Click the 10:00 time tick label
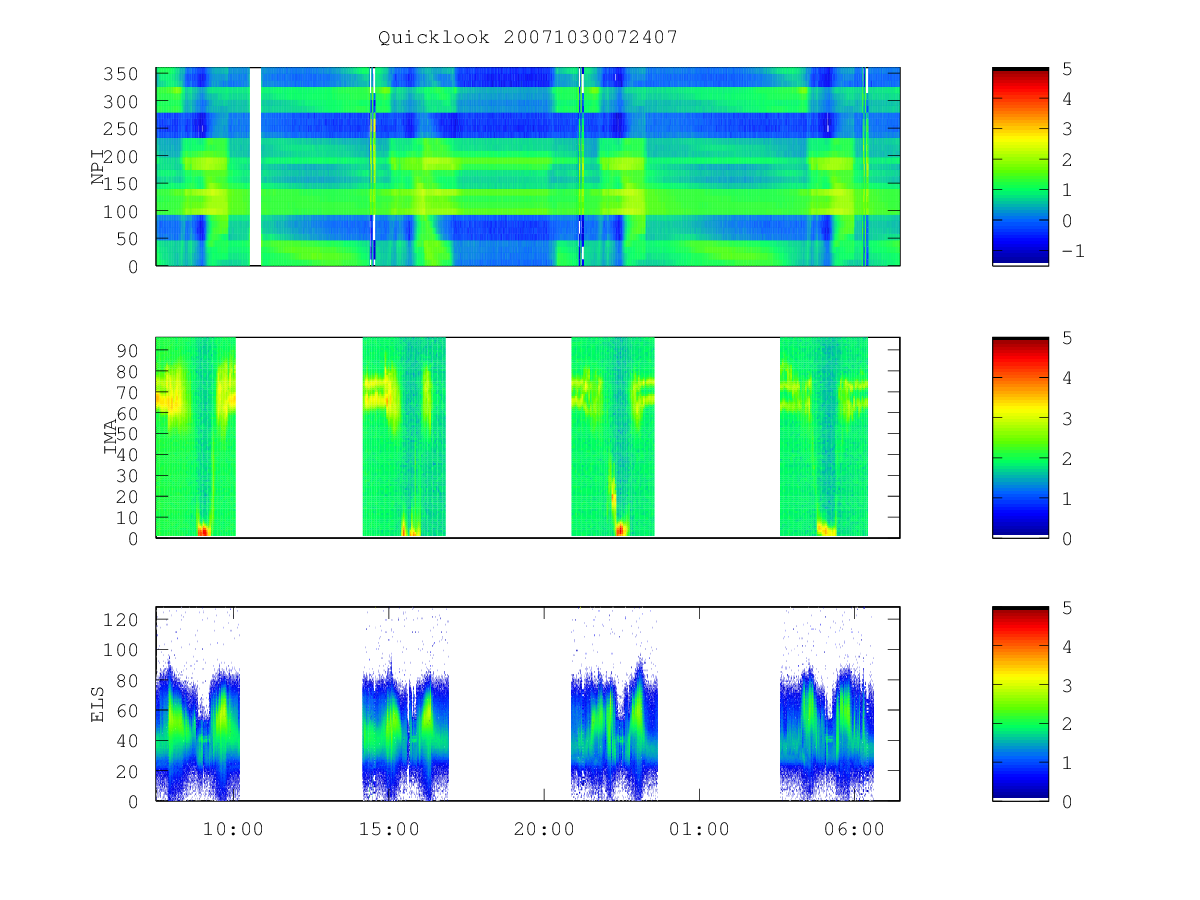The height and width of the screenshot is (900, 1200). click(x=233, y=829)
